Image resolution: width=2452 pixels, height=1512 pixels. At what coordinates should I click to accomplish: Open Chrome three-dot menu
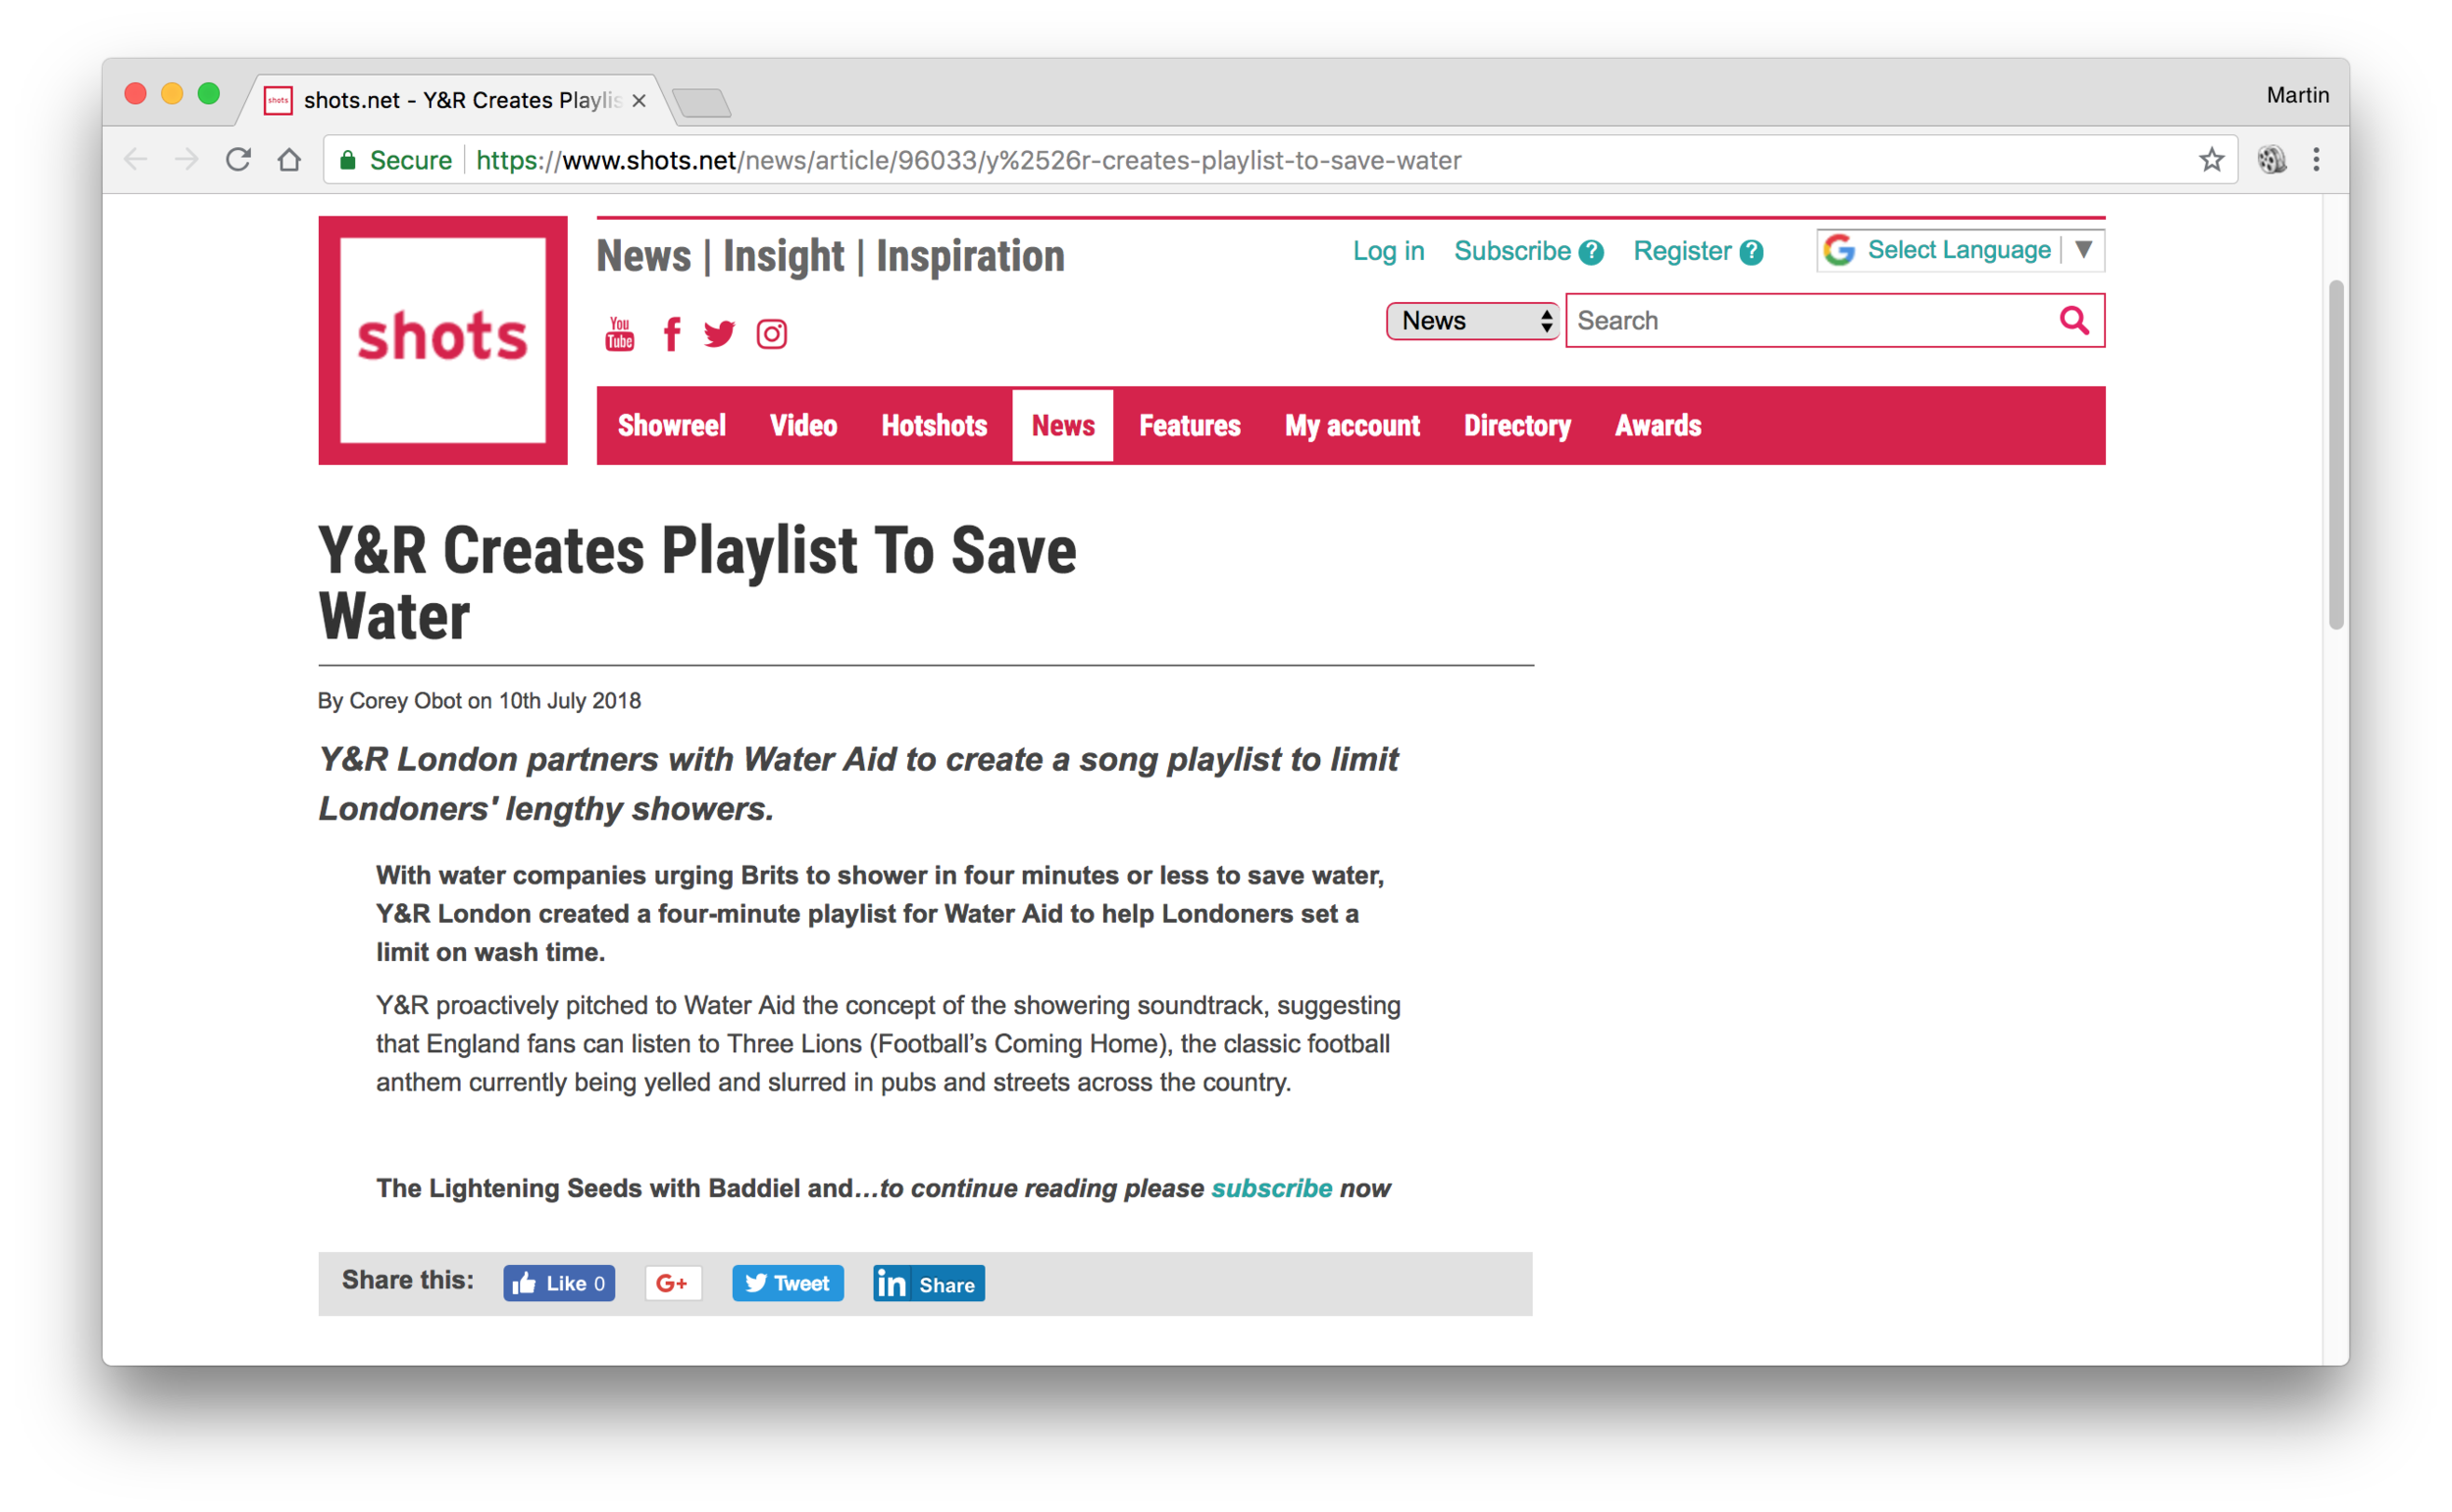pyautogui.click(x=2316, y=160)
